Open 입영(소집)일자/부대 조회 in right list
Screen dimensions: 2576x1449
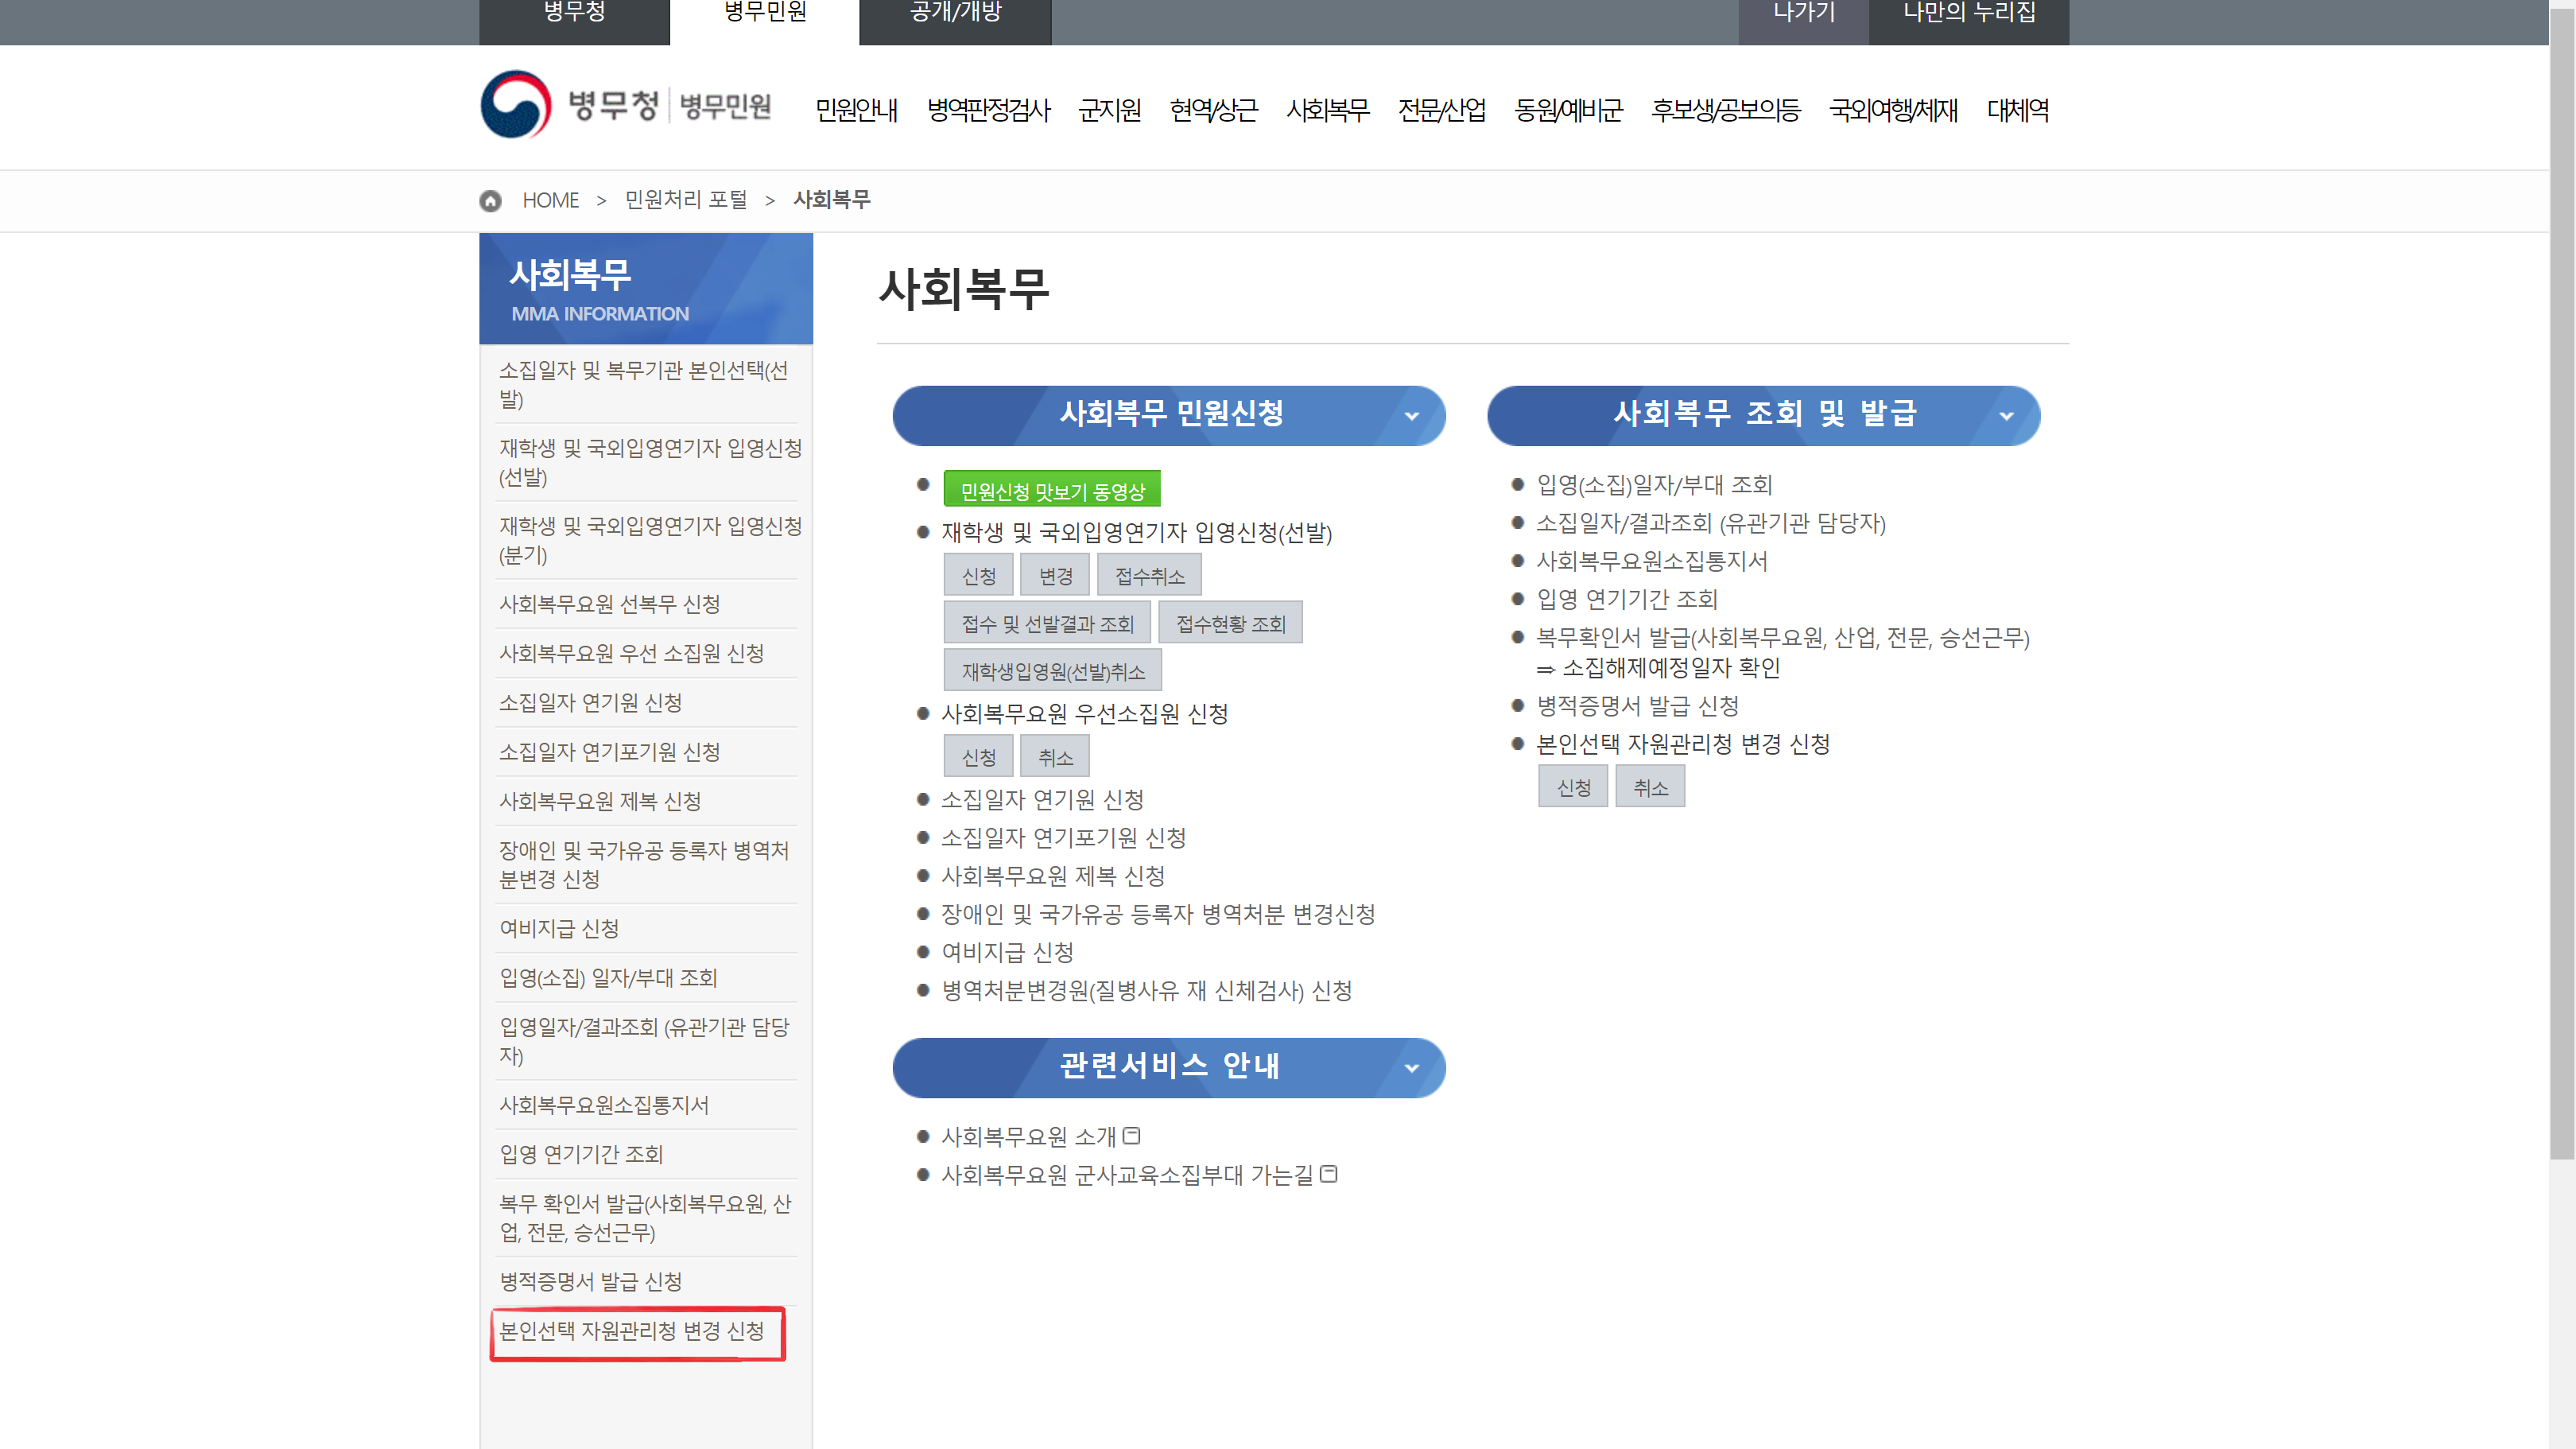[x=1655, y=485]
